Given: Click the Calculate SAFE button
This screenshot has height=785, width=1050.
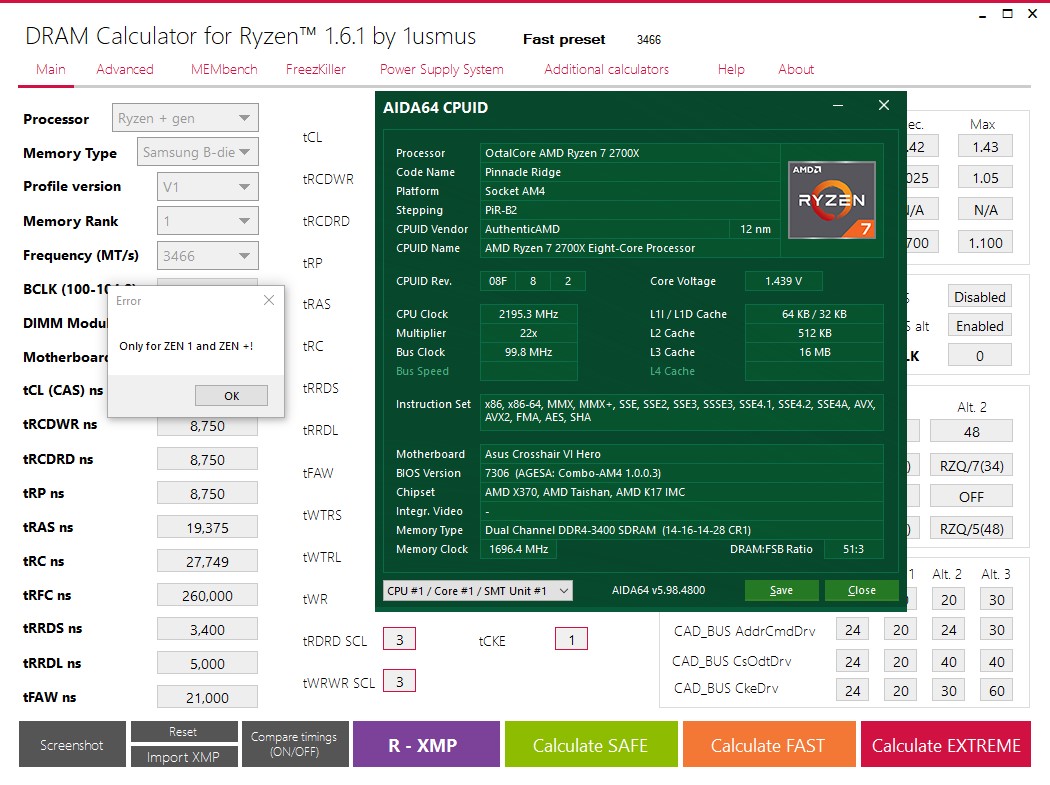Looking at the screenshot, I should pyautogui.click(x=591, y=745).
